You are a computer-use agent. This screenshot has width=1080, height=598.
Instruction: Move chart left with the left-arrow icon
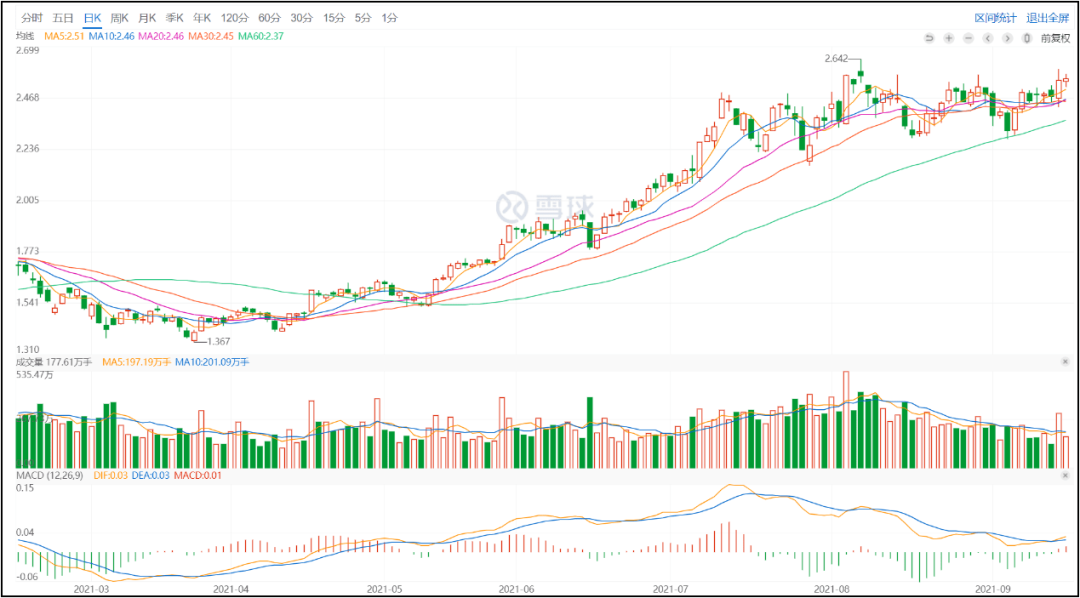tap(988, 38)
